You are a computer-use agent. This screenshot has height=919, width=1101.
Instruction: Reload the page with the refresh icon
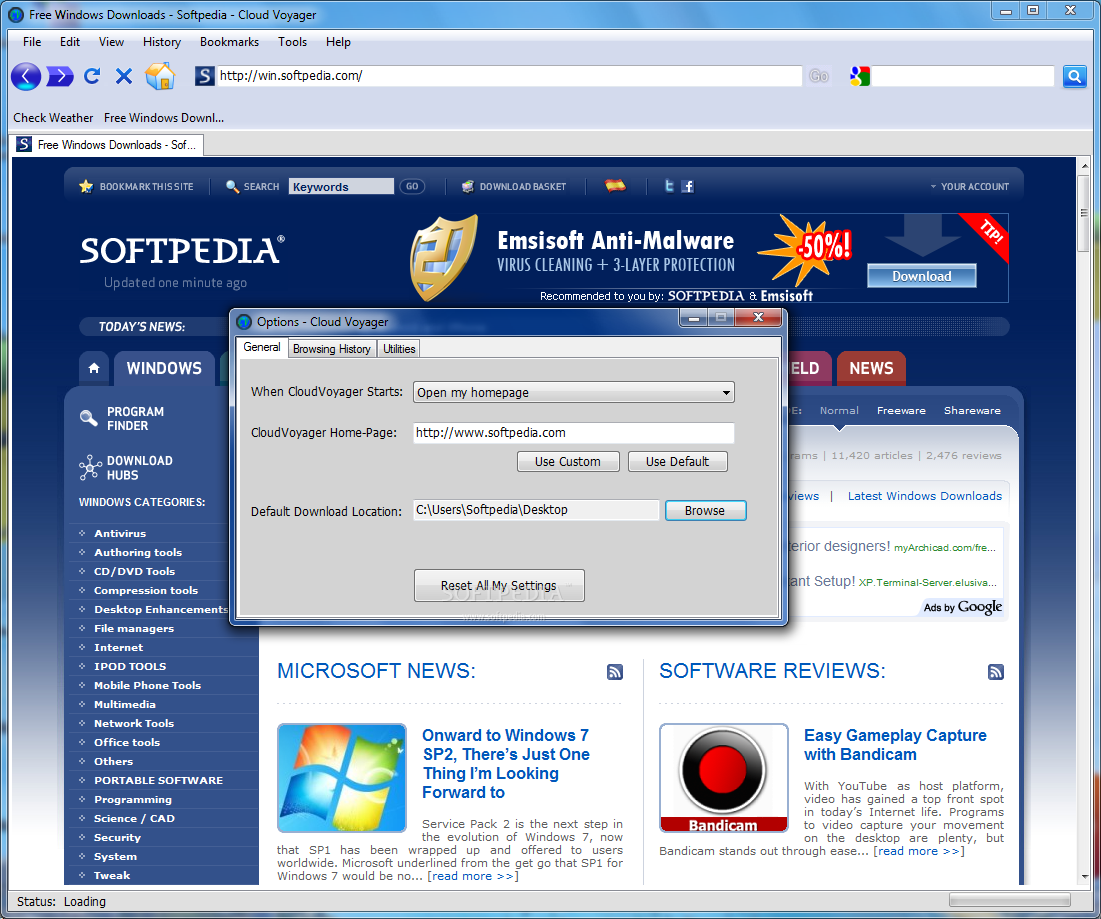[92, 76]
